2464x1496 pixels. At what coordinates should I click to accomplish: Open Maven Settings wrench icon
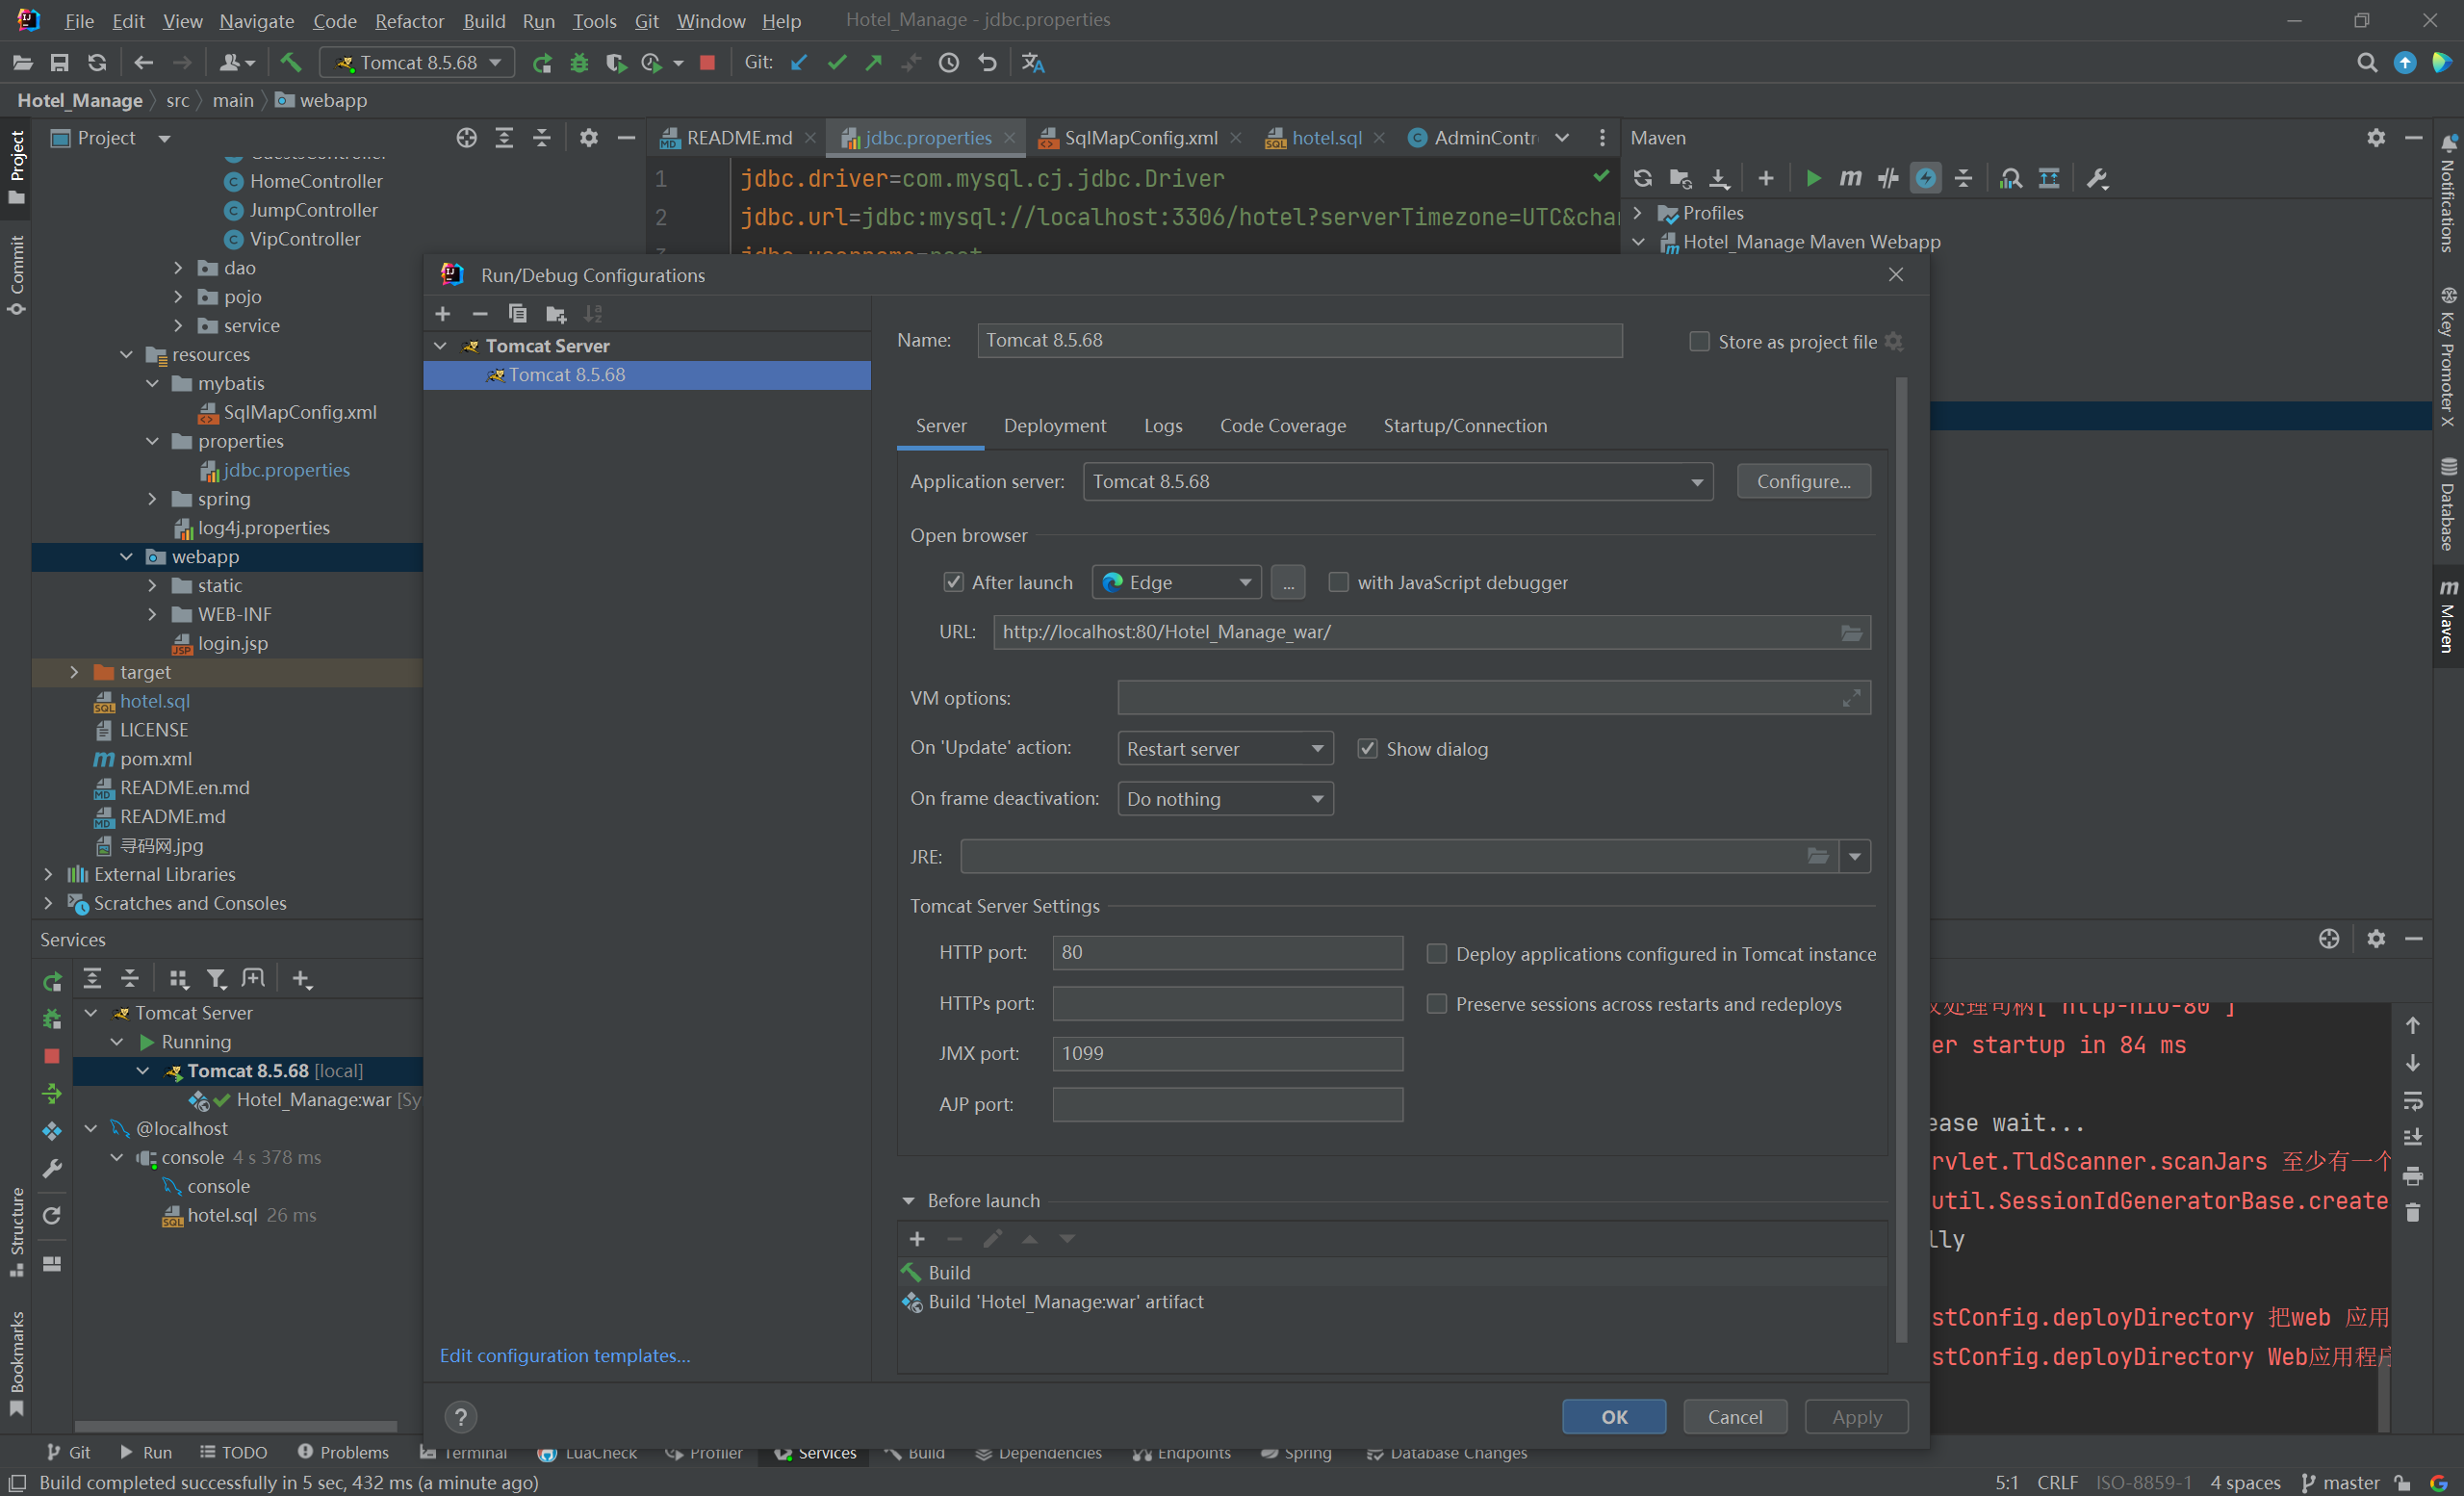click(2097, 179)
